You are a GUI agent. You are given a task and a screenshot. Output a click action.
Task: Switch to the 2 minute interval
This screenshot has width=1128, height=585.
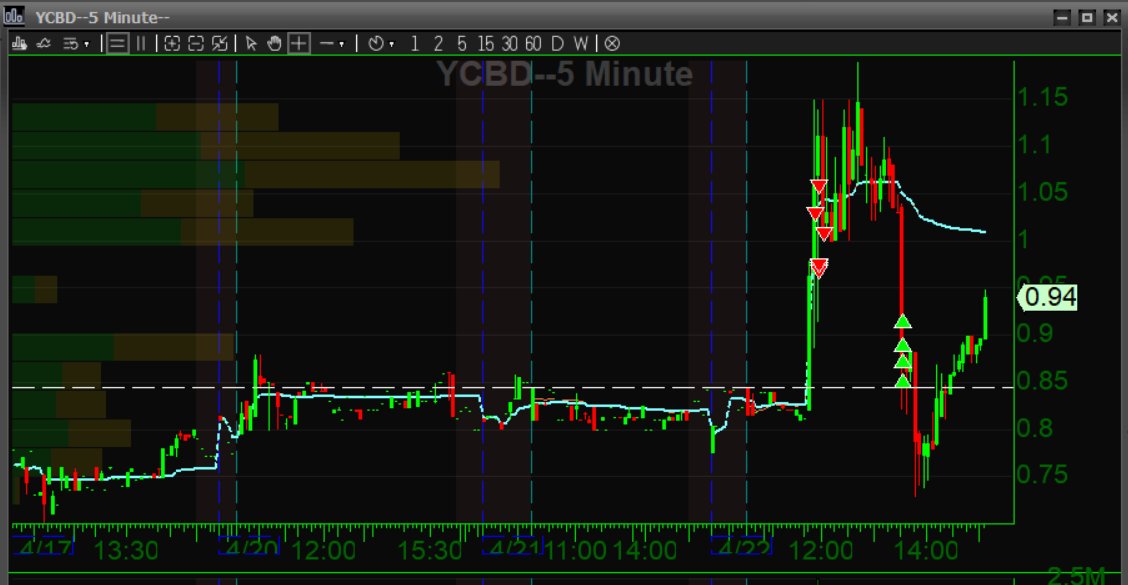(437, 44)
